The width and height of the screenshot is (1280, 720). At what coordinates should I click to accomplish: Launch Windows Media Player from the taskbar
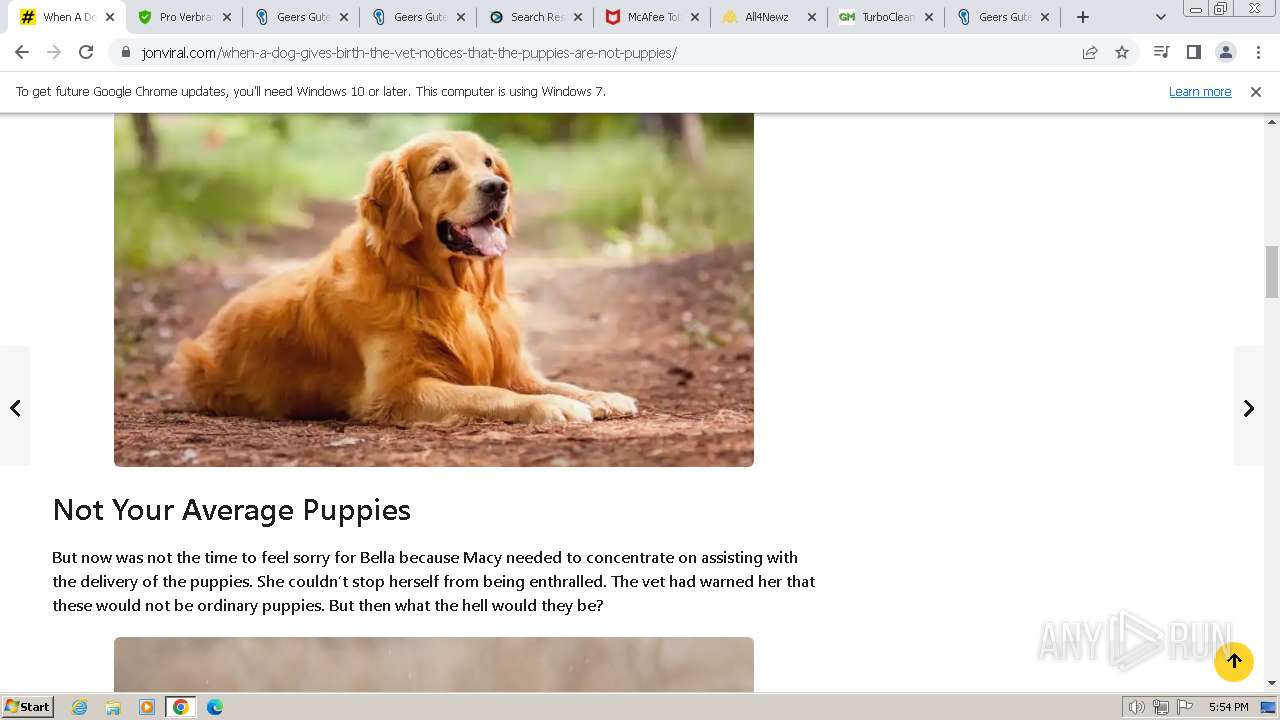pos(147,707)
